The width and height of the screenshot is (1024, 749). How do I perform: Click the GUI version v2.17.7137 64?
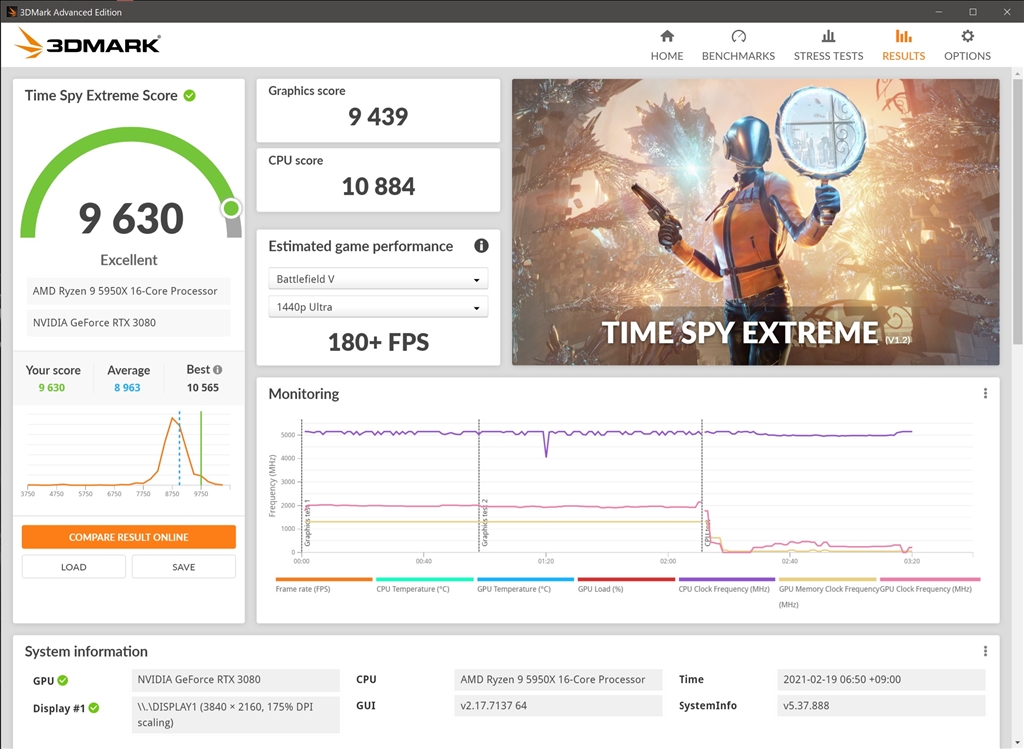pyautogui.click(x=558, y=706)
